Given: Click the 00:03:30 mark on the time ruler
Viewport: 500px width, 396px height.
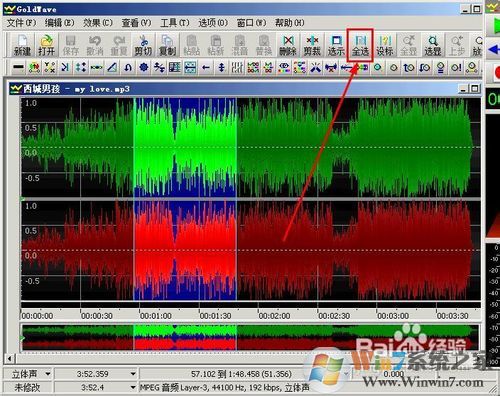Looking at the screenshot, I should [452, 316].
